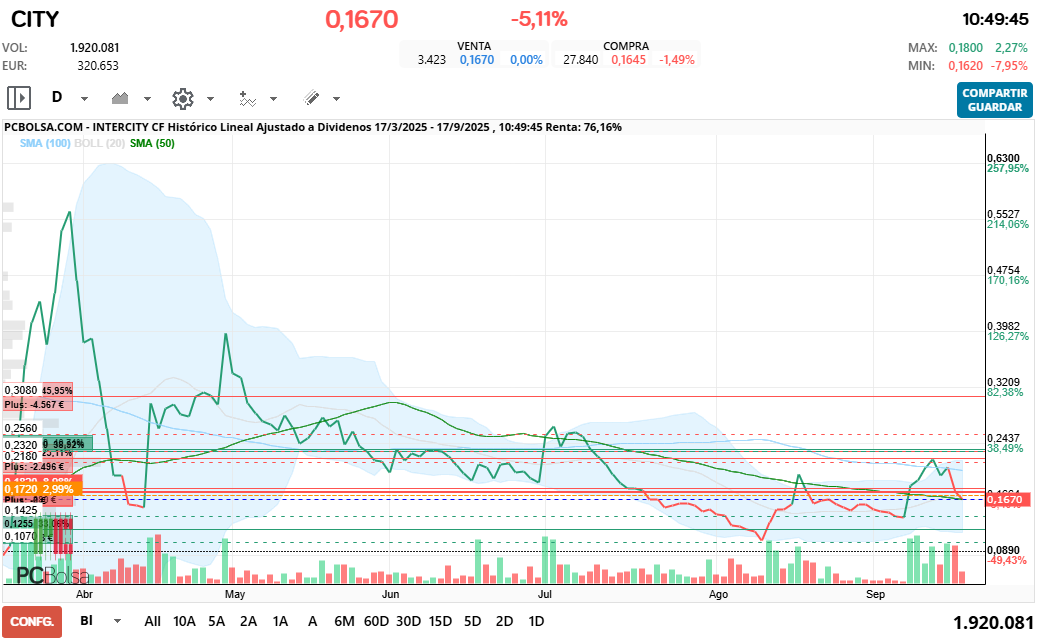The image size is (1048, 643).
Task: Click the VENTA price 0,1670
Action: click(x=477, y=59)
